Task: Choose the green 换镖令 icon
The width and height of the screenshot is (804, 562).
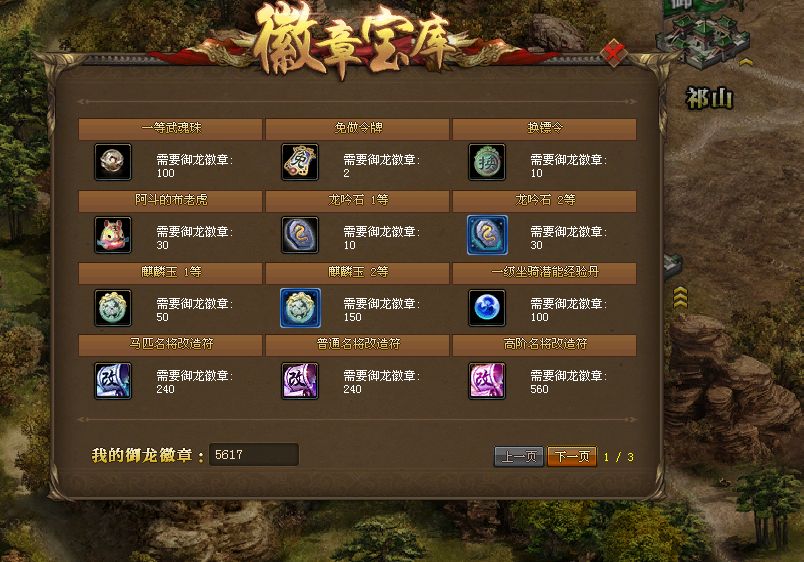Action: pos(487,162)
